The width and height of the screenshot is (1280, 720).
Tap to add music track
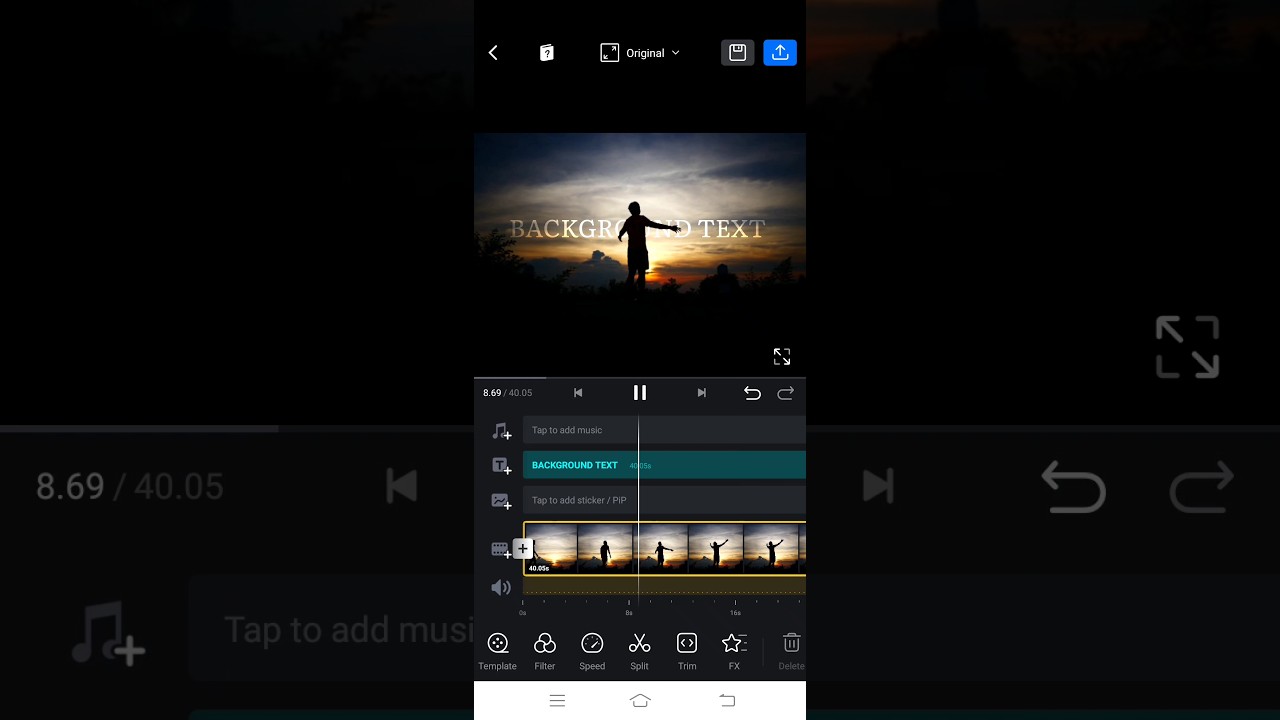567,430
